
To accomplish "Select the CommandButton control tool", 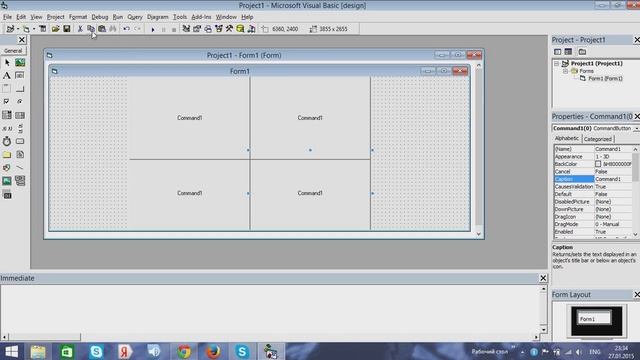I will click(20, 89).
